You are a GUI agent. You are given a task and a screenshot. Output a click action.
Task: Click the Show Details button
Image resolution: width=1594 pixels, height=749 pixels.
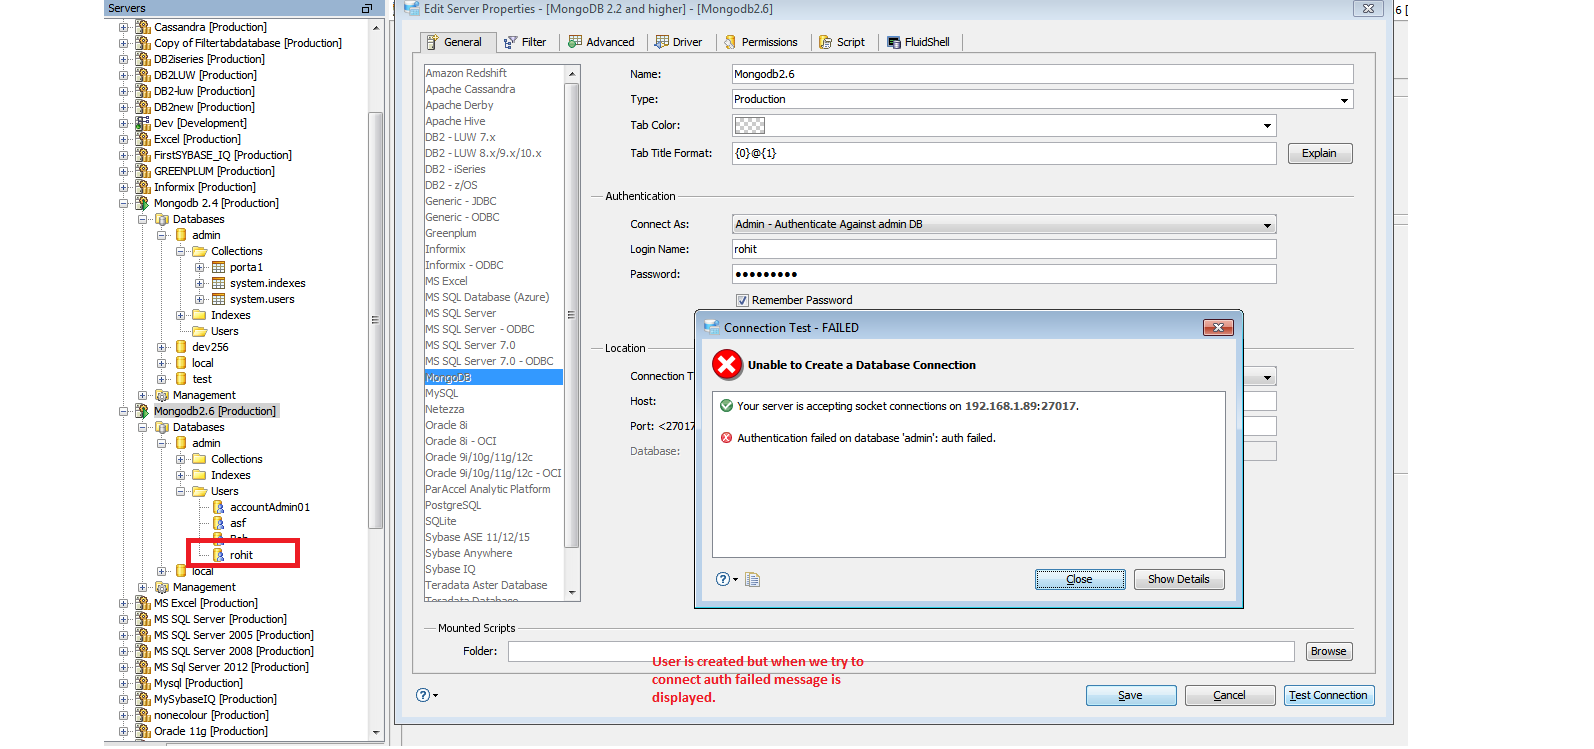coord(1179,579)
